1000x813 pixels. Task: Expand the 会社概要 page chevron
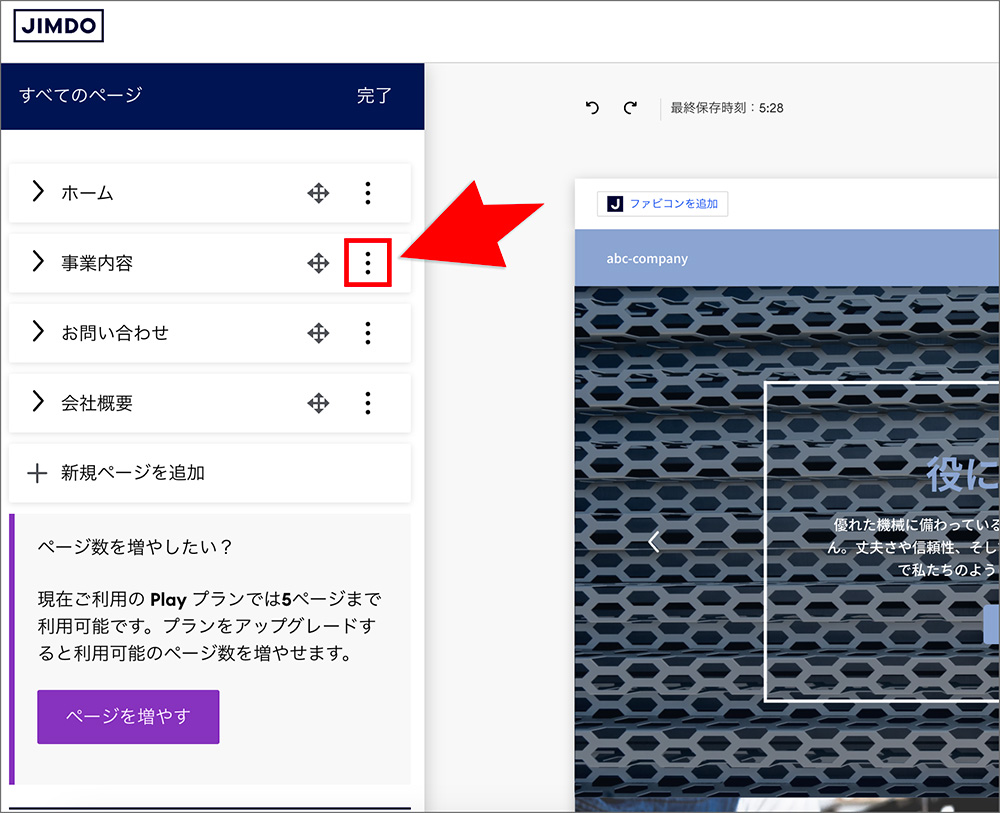(38, 401)
